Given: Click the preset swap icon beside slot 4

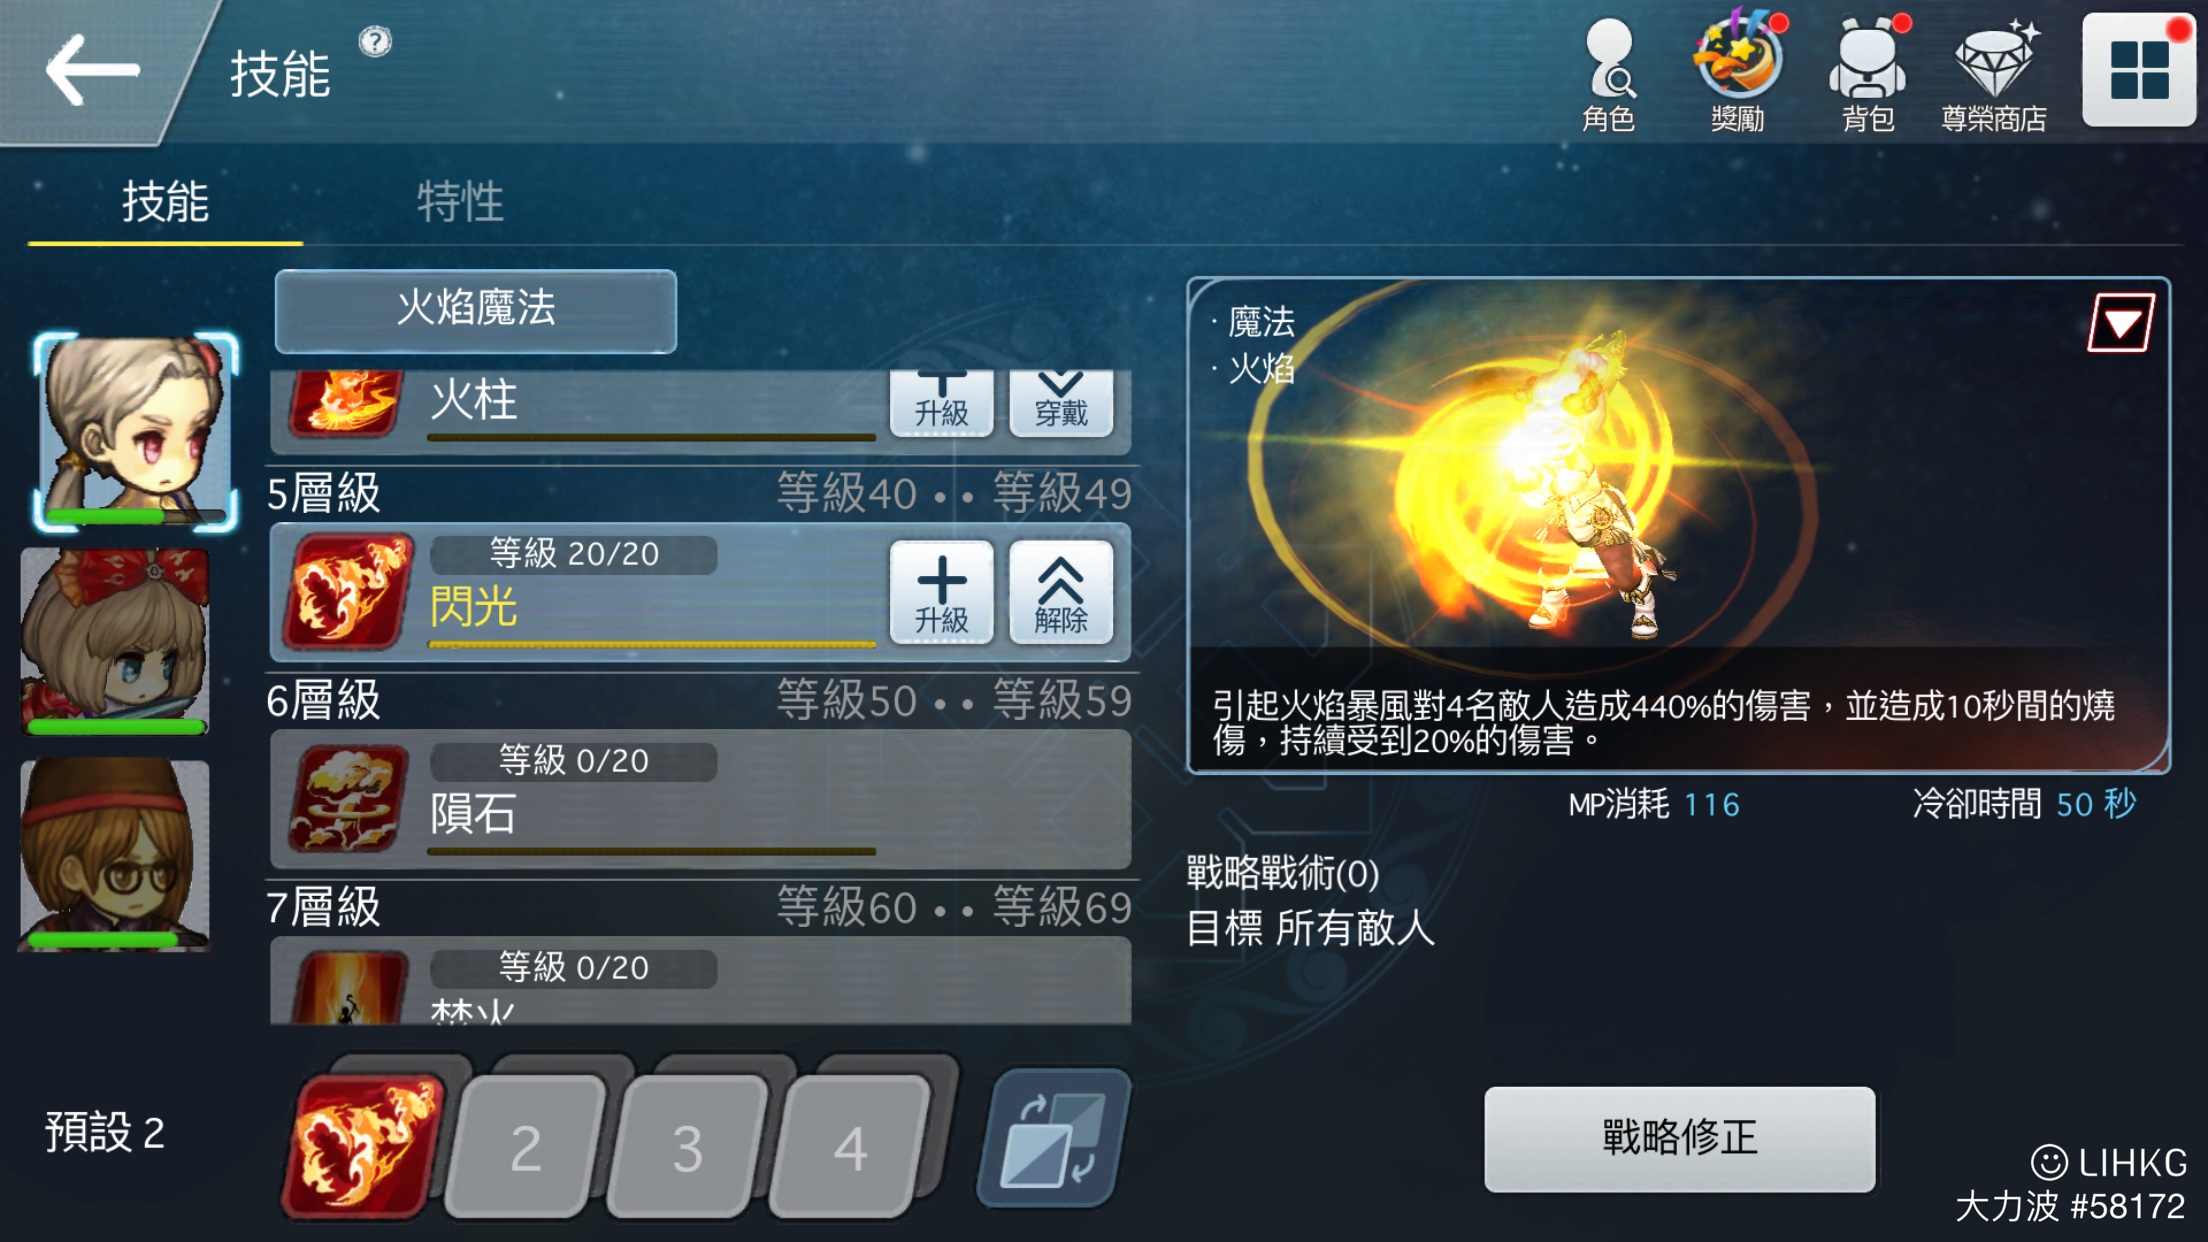Looking at the screenshot, I should pos(1054,1138).
